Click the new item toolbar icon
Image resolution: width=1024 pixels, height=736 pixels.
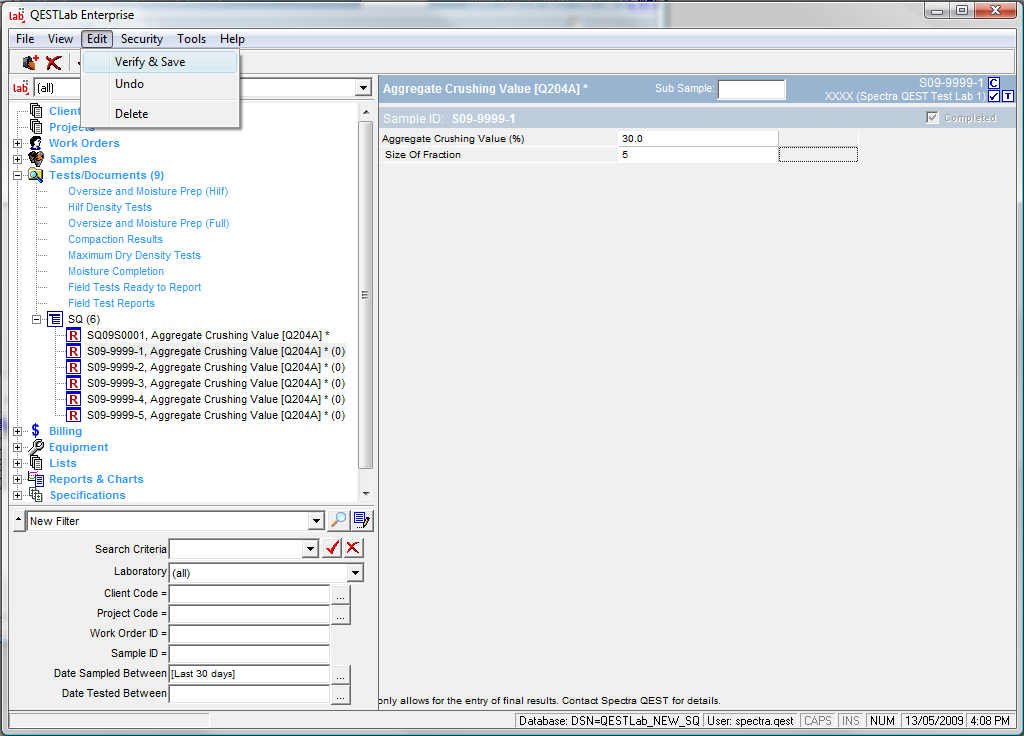30,63
